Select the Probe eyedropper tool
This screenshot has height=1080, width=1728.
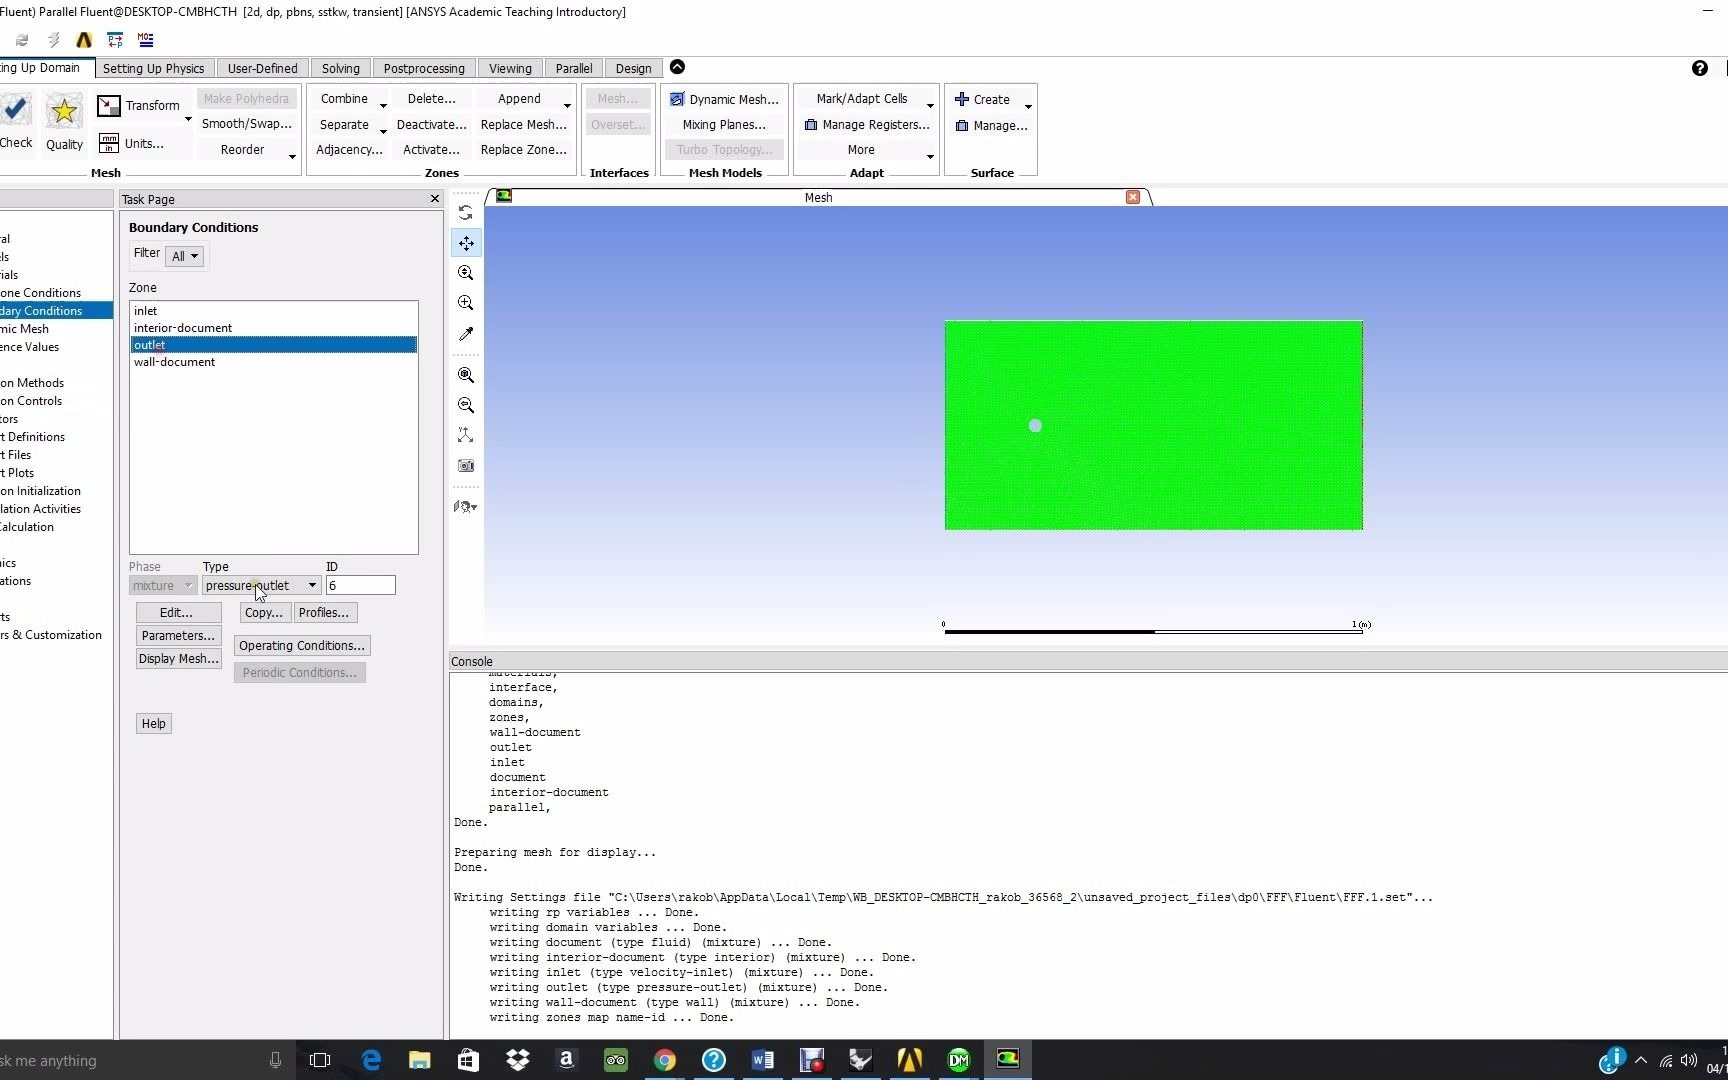(466, 334)
